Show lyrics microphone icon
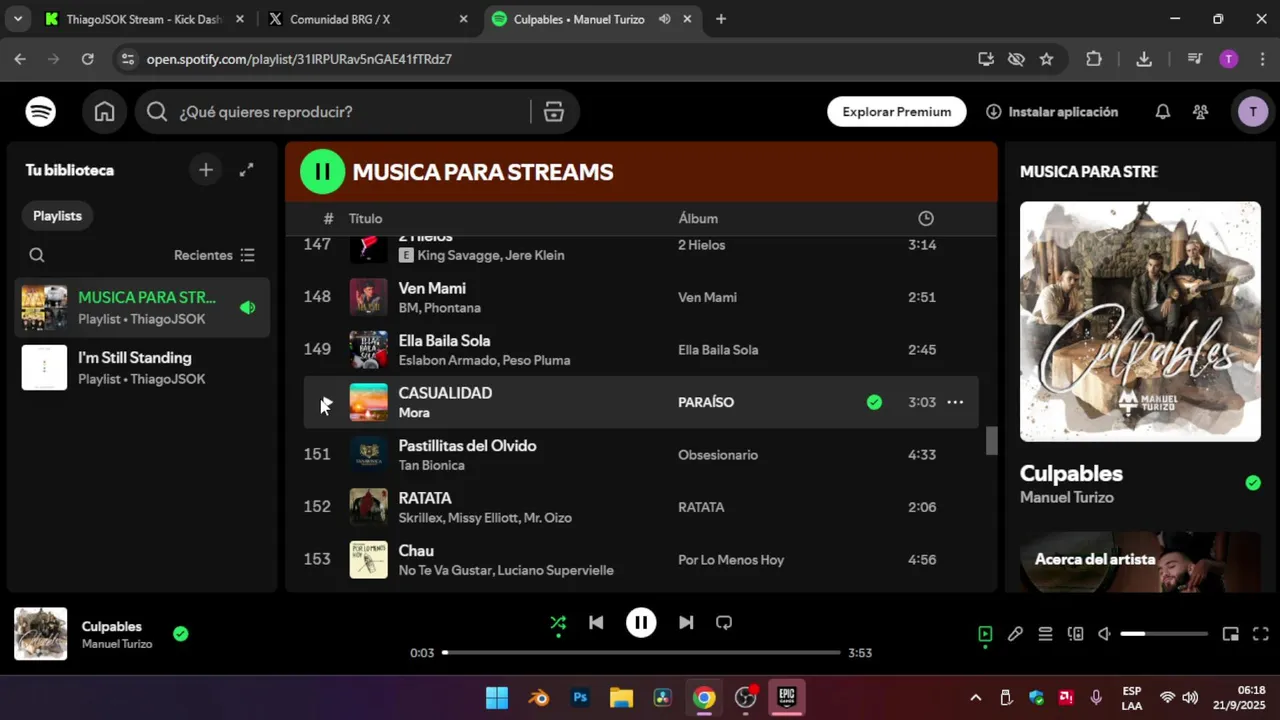Image resolution: width=1280 pixels, height=720 pixels. pos(1015,634)
